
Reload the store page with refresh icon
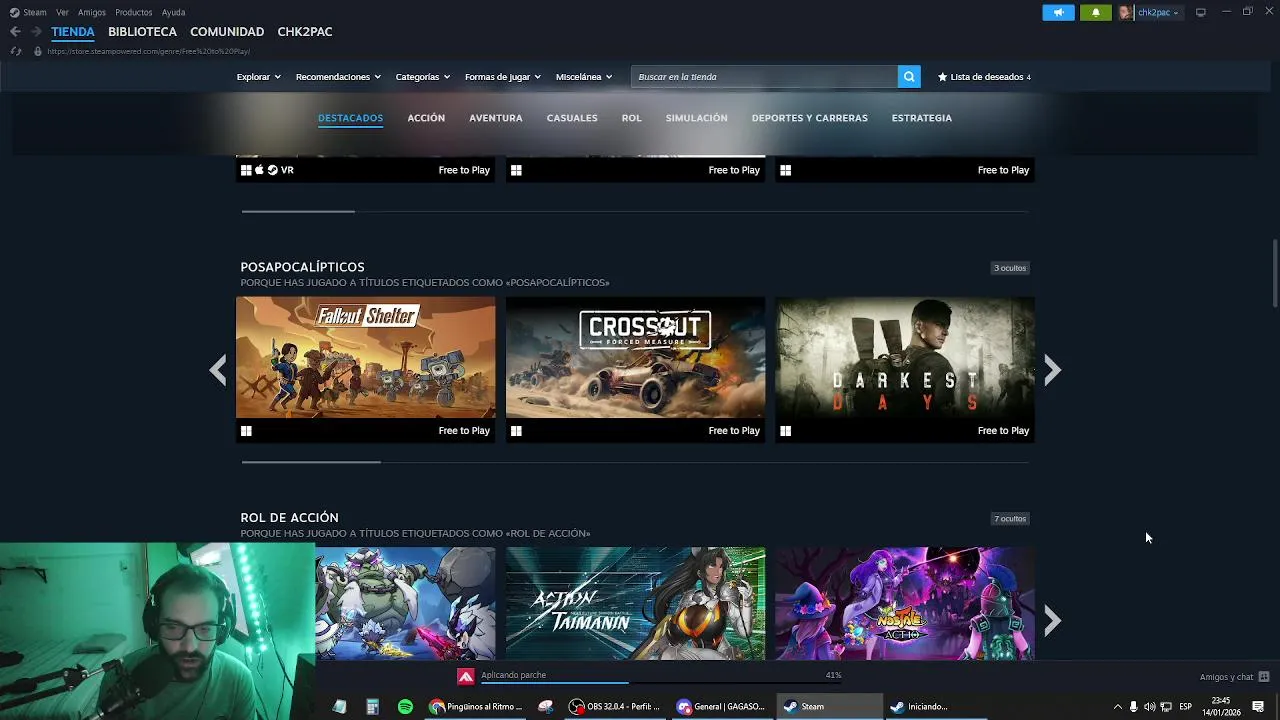15,51
